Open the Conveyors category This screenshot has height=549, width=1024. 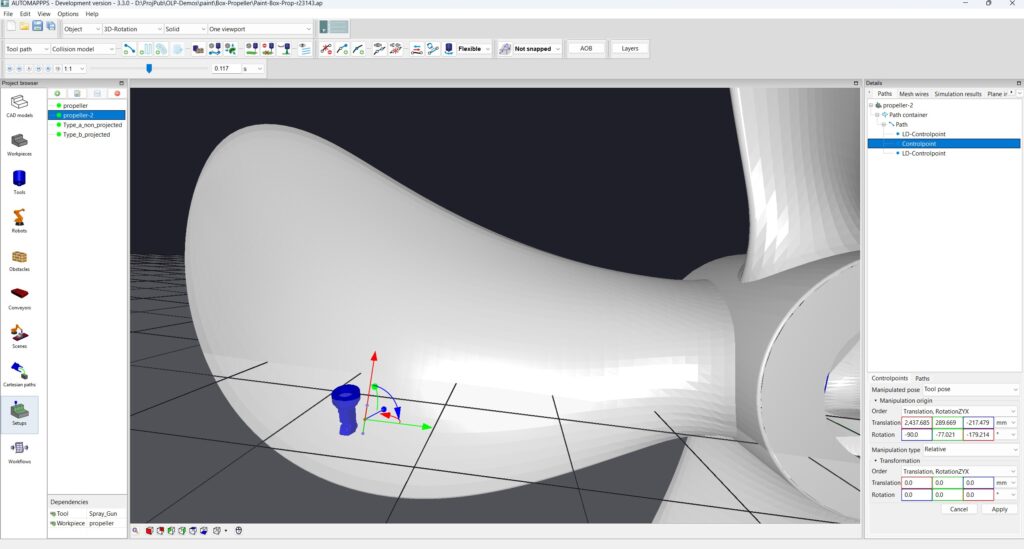[x=19, y=298]
